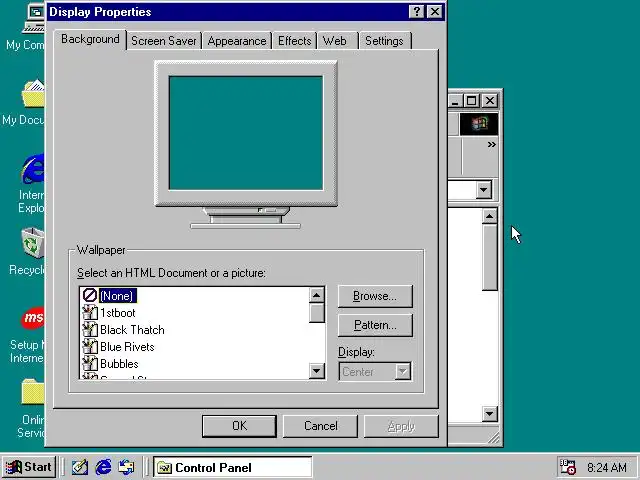Select (None) in wallpaper list
The image size is (640, 480).
118,296
